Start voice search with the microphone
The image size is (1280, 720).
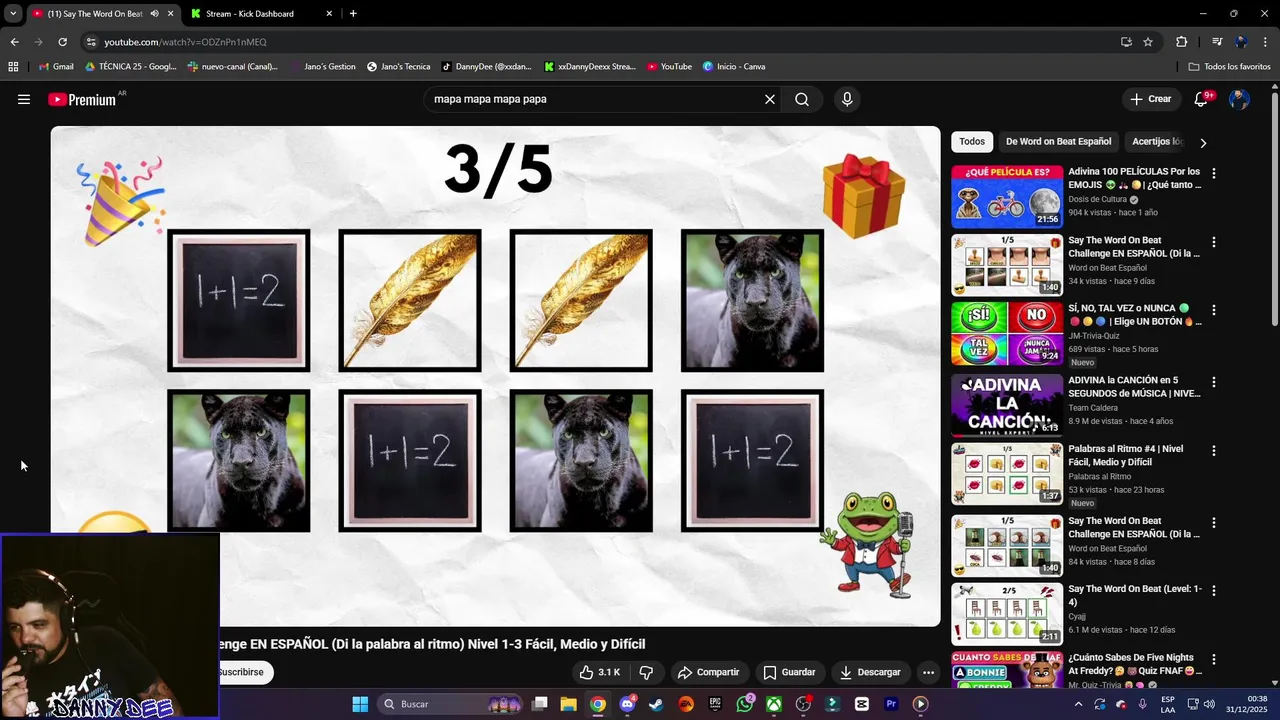click(x=847, y=99)
